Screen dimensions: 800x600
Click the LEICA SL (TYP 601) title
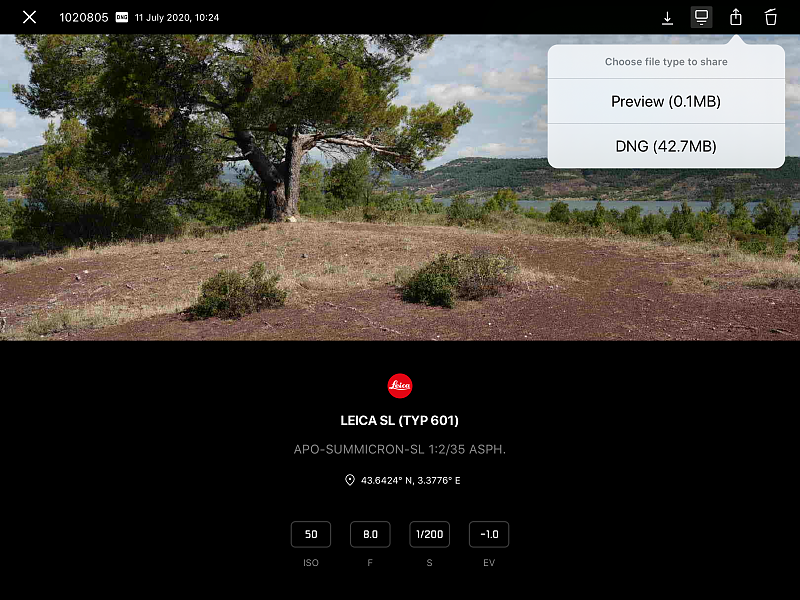click(400, 421)
